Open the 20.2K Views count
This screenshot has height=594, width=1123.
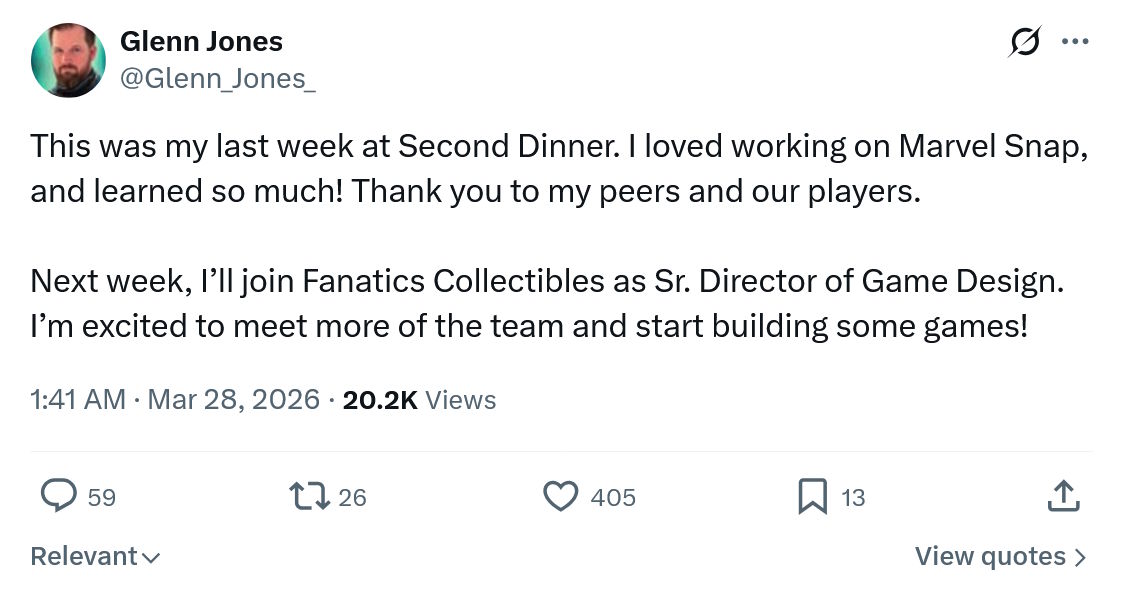click(x=419, y=400)
